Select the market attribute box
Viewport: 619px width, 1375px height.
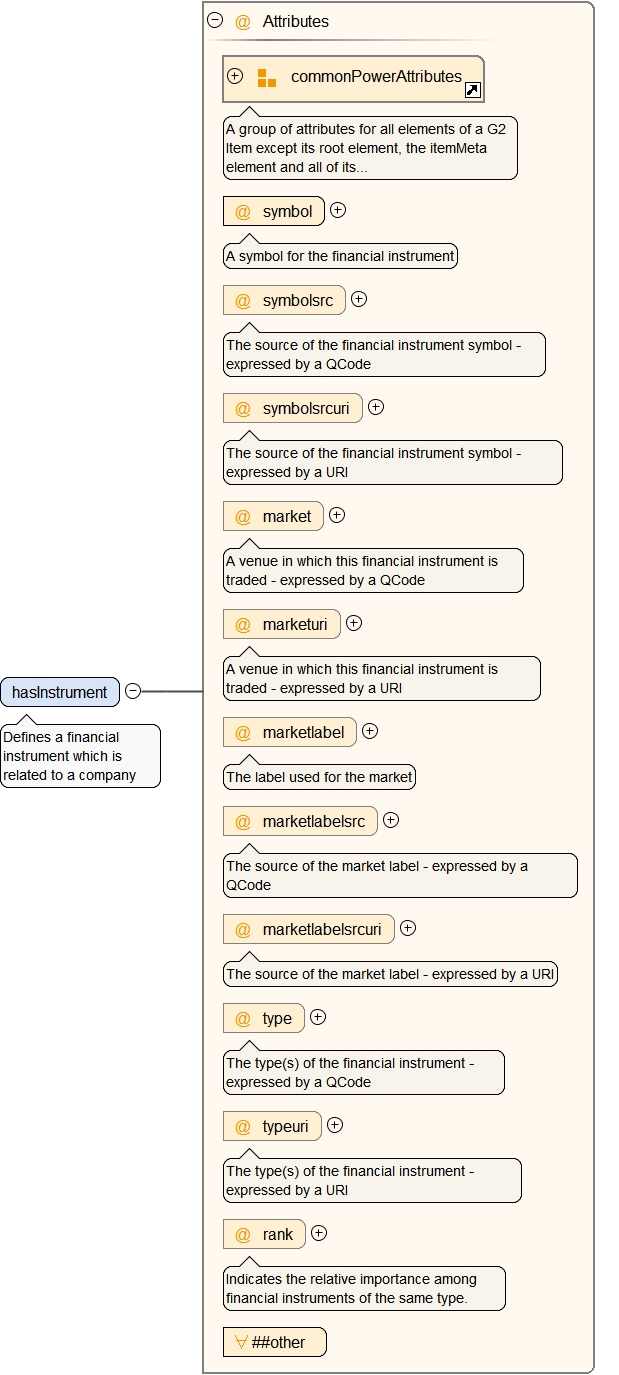274,516
